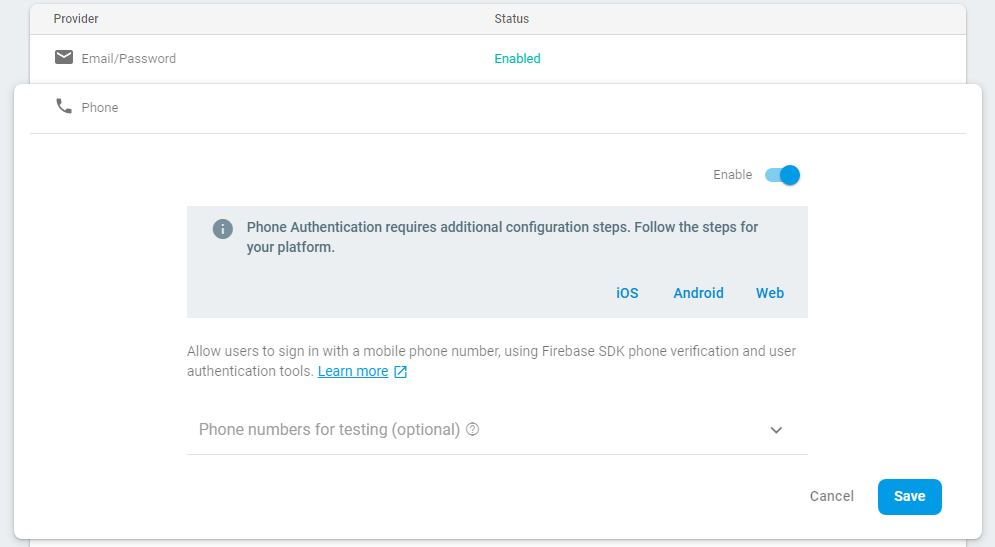Open the iOS configuration steps
The image size is (995, 547).
627,293
